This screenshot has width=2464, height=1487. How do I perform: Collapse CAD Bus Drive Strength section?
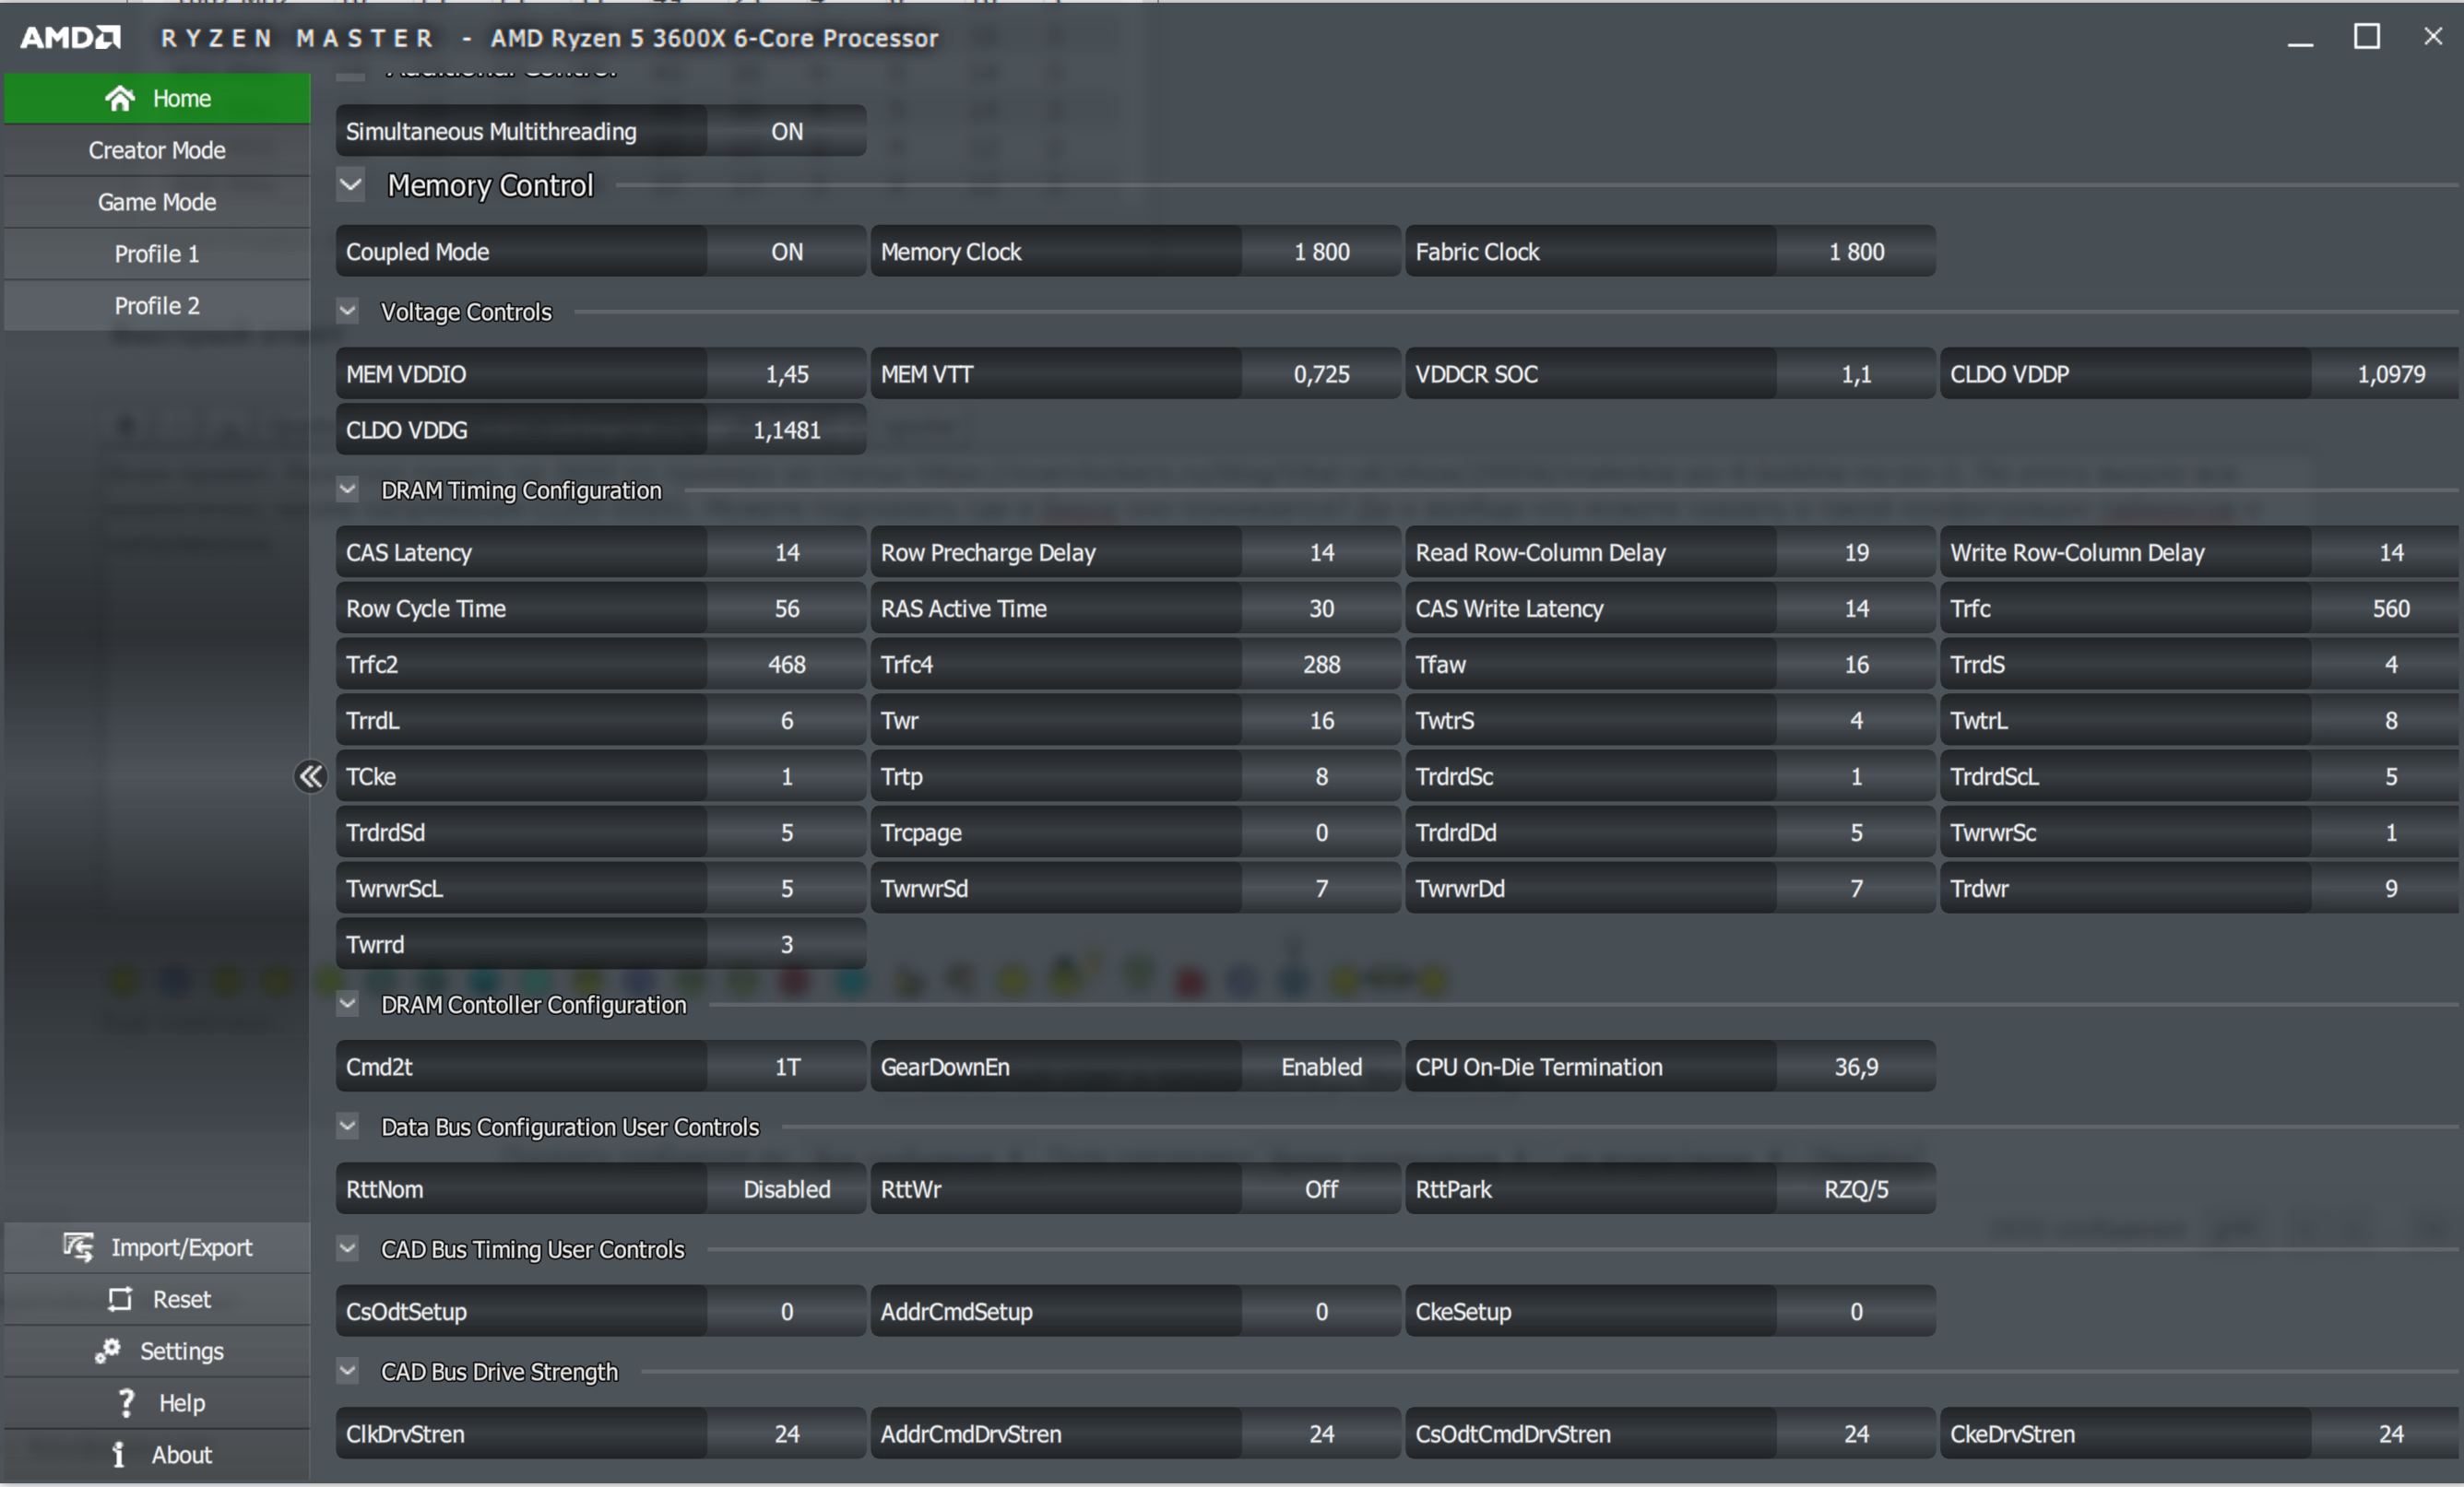pyautogui.click(x=348, y=1371)
